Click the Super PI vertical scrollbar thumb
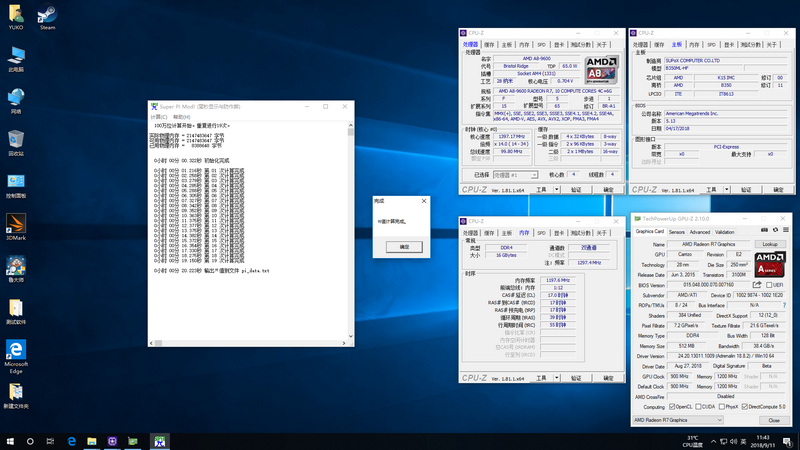Image resolution: width=800 pixels, height=450 pixels. (x=351, y=132)
